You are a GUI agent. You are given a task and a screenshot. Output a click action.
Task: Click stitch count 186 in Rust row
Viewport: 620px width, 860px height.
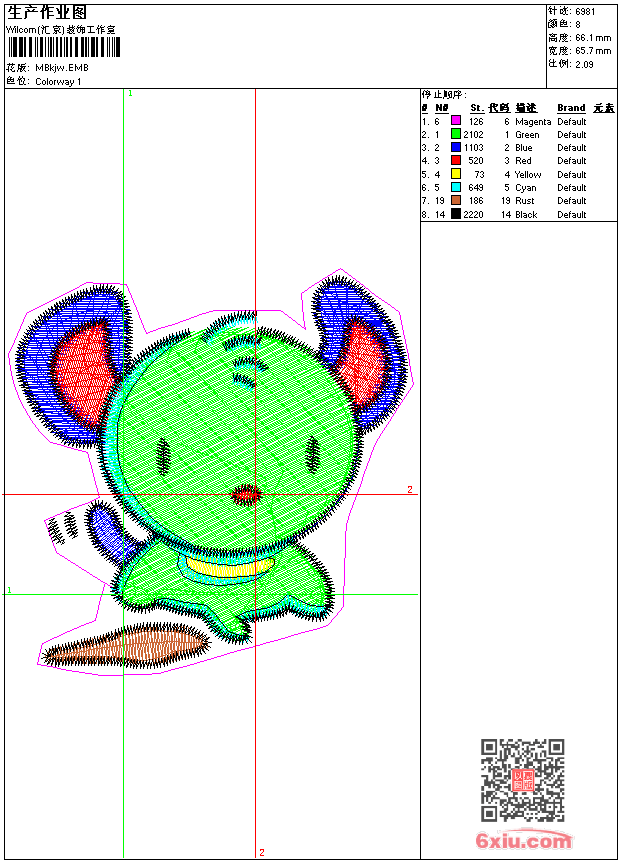[476, 201]
